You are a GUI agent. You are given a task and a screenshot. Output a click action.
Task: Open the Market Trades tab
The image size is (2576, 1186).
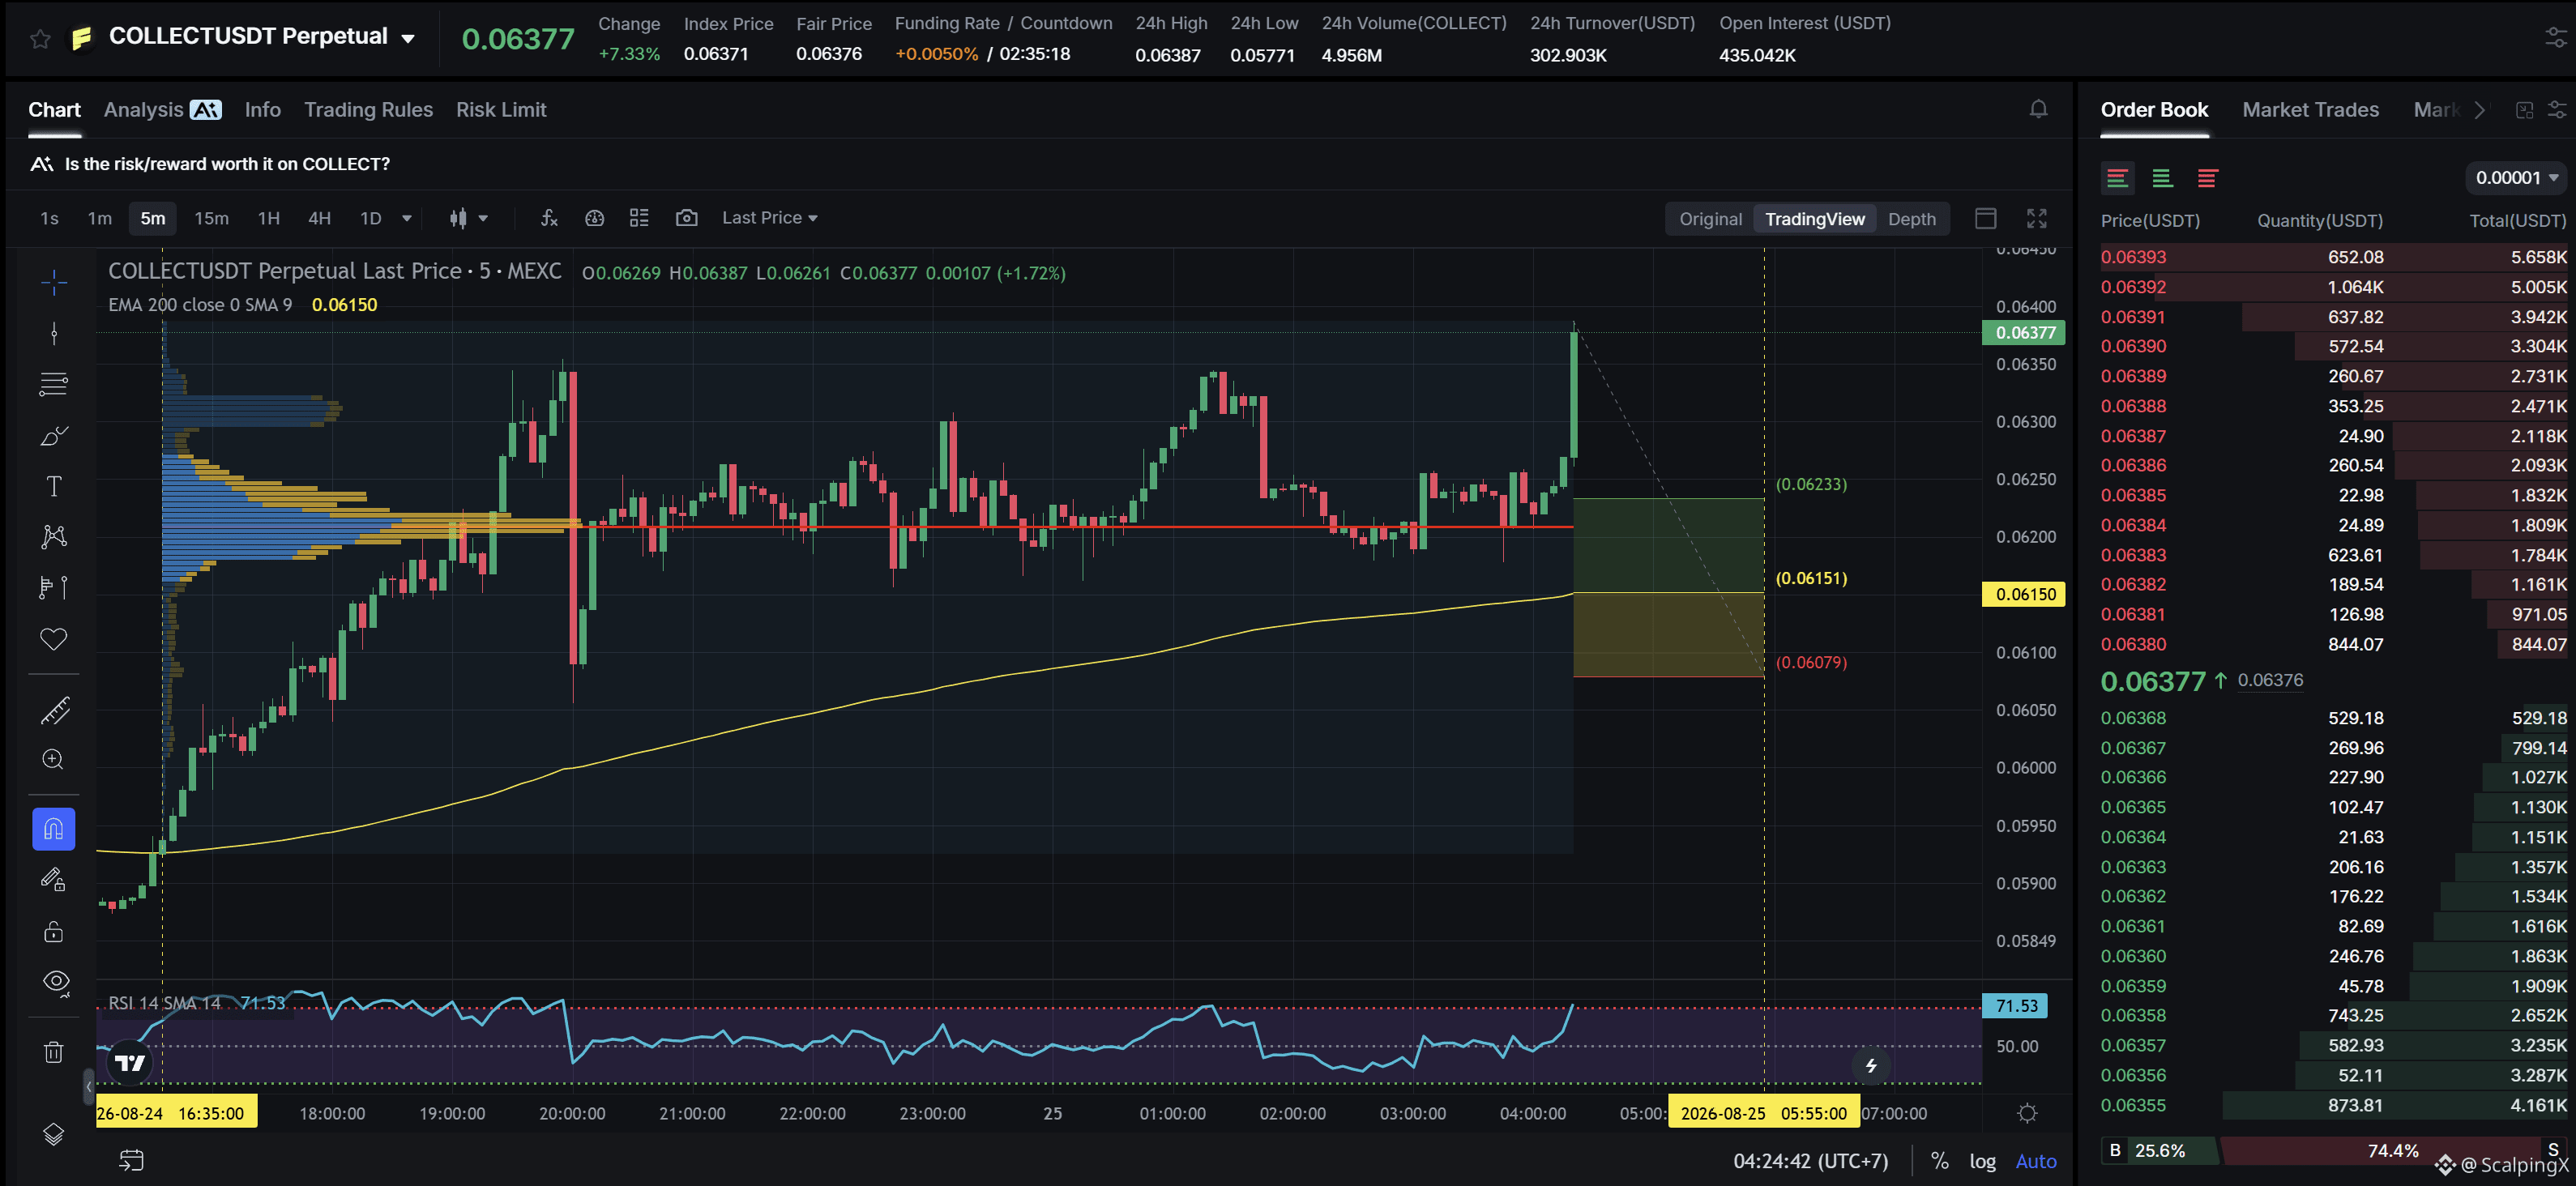[x=2310, y=110]
